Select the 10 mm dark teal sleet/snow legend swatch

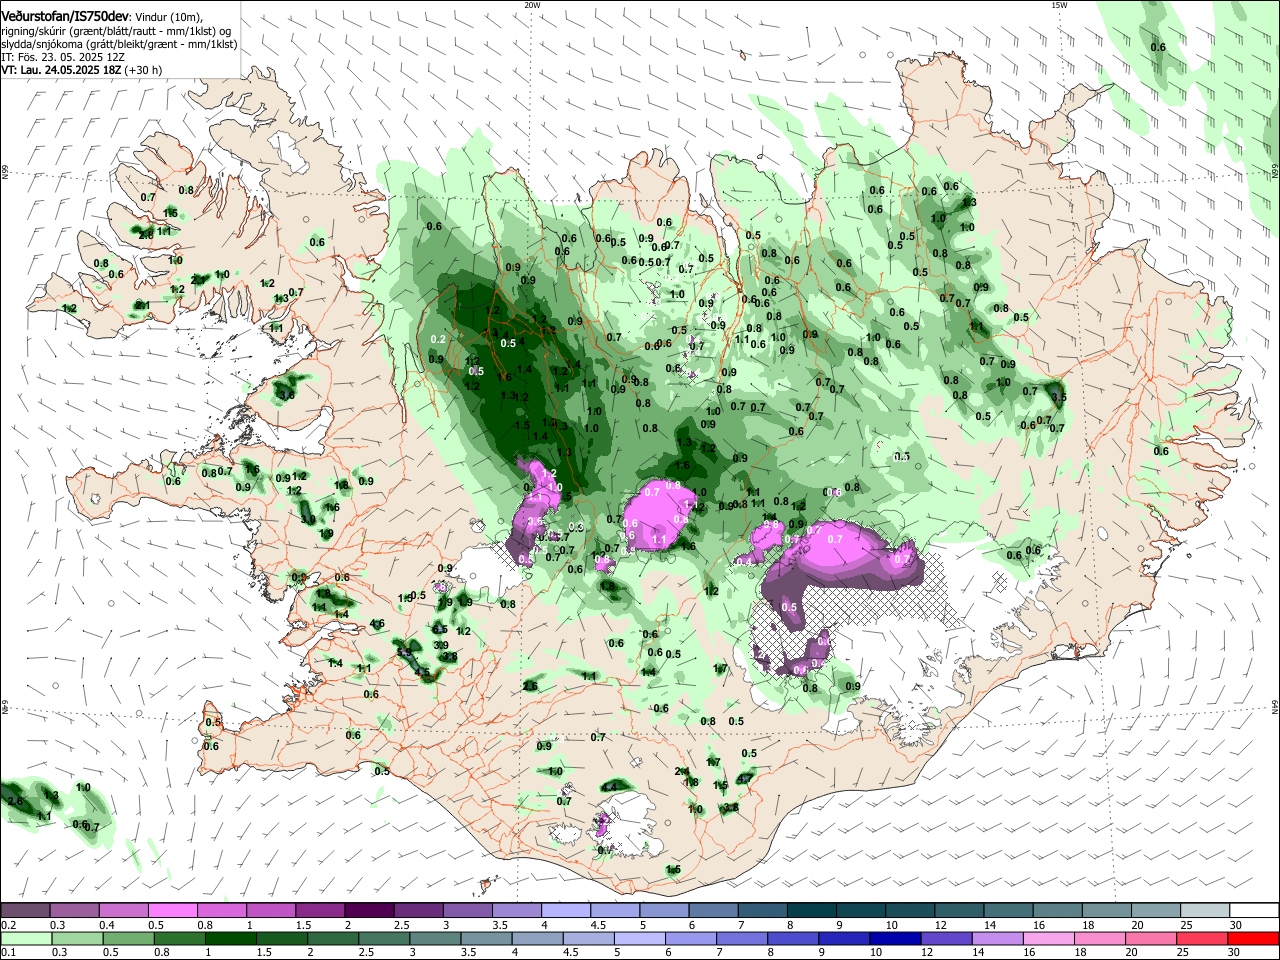click(x=910, y=910)
